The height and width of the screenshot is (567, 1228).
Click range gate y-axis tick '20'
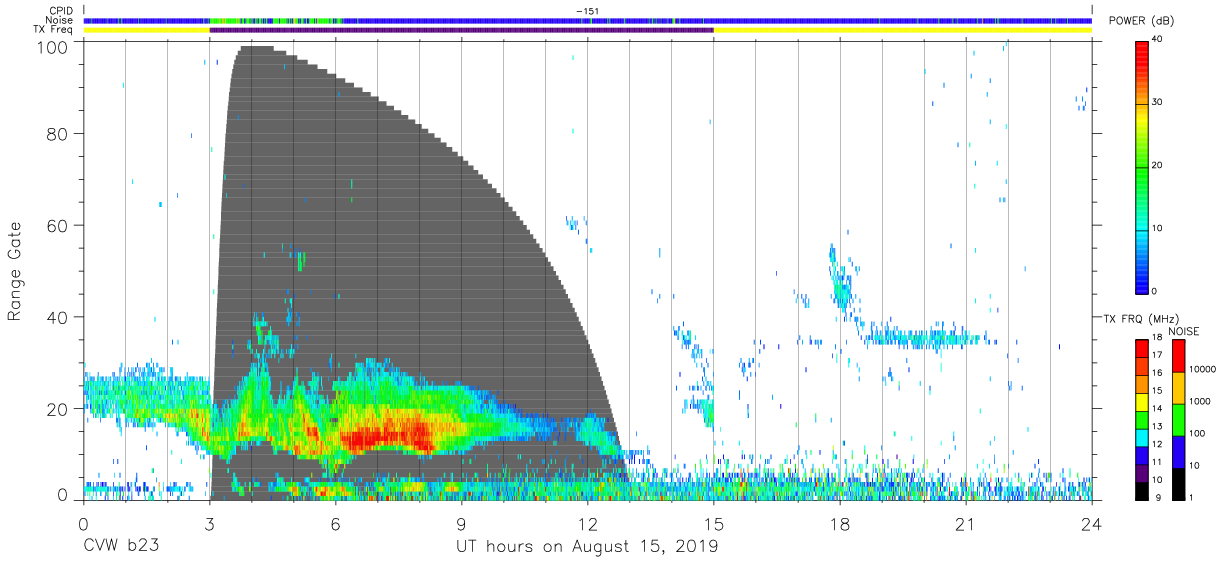point(59,408)
